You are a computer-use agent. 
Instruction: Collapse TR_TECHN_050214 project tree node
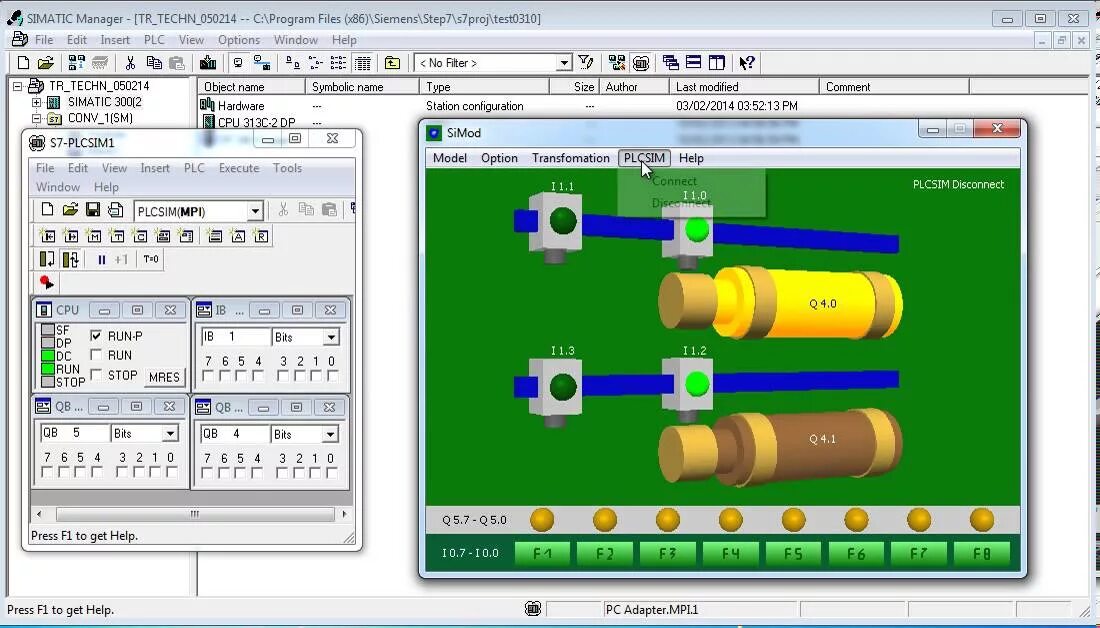[x=18, y=86]
